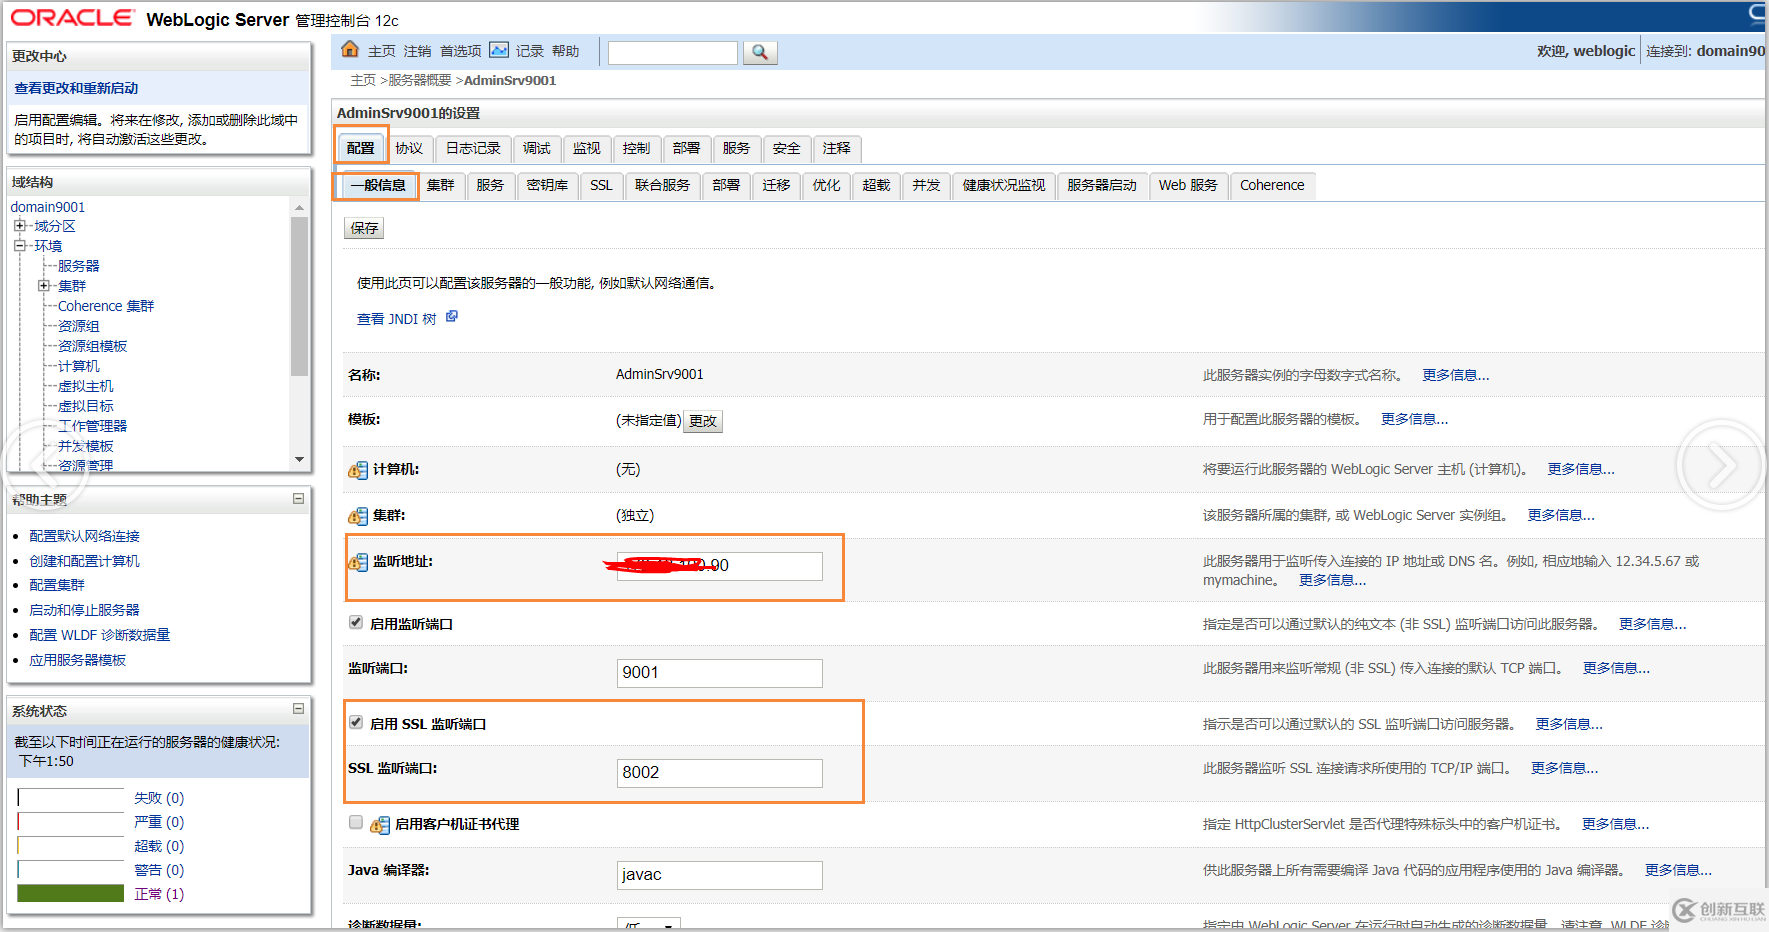Click the restart icon beside 启用客户机证书代理
The height and width of the screenshot is (932, 1769).
(380, 825)
